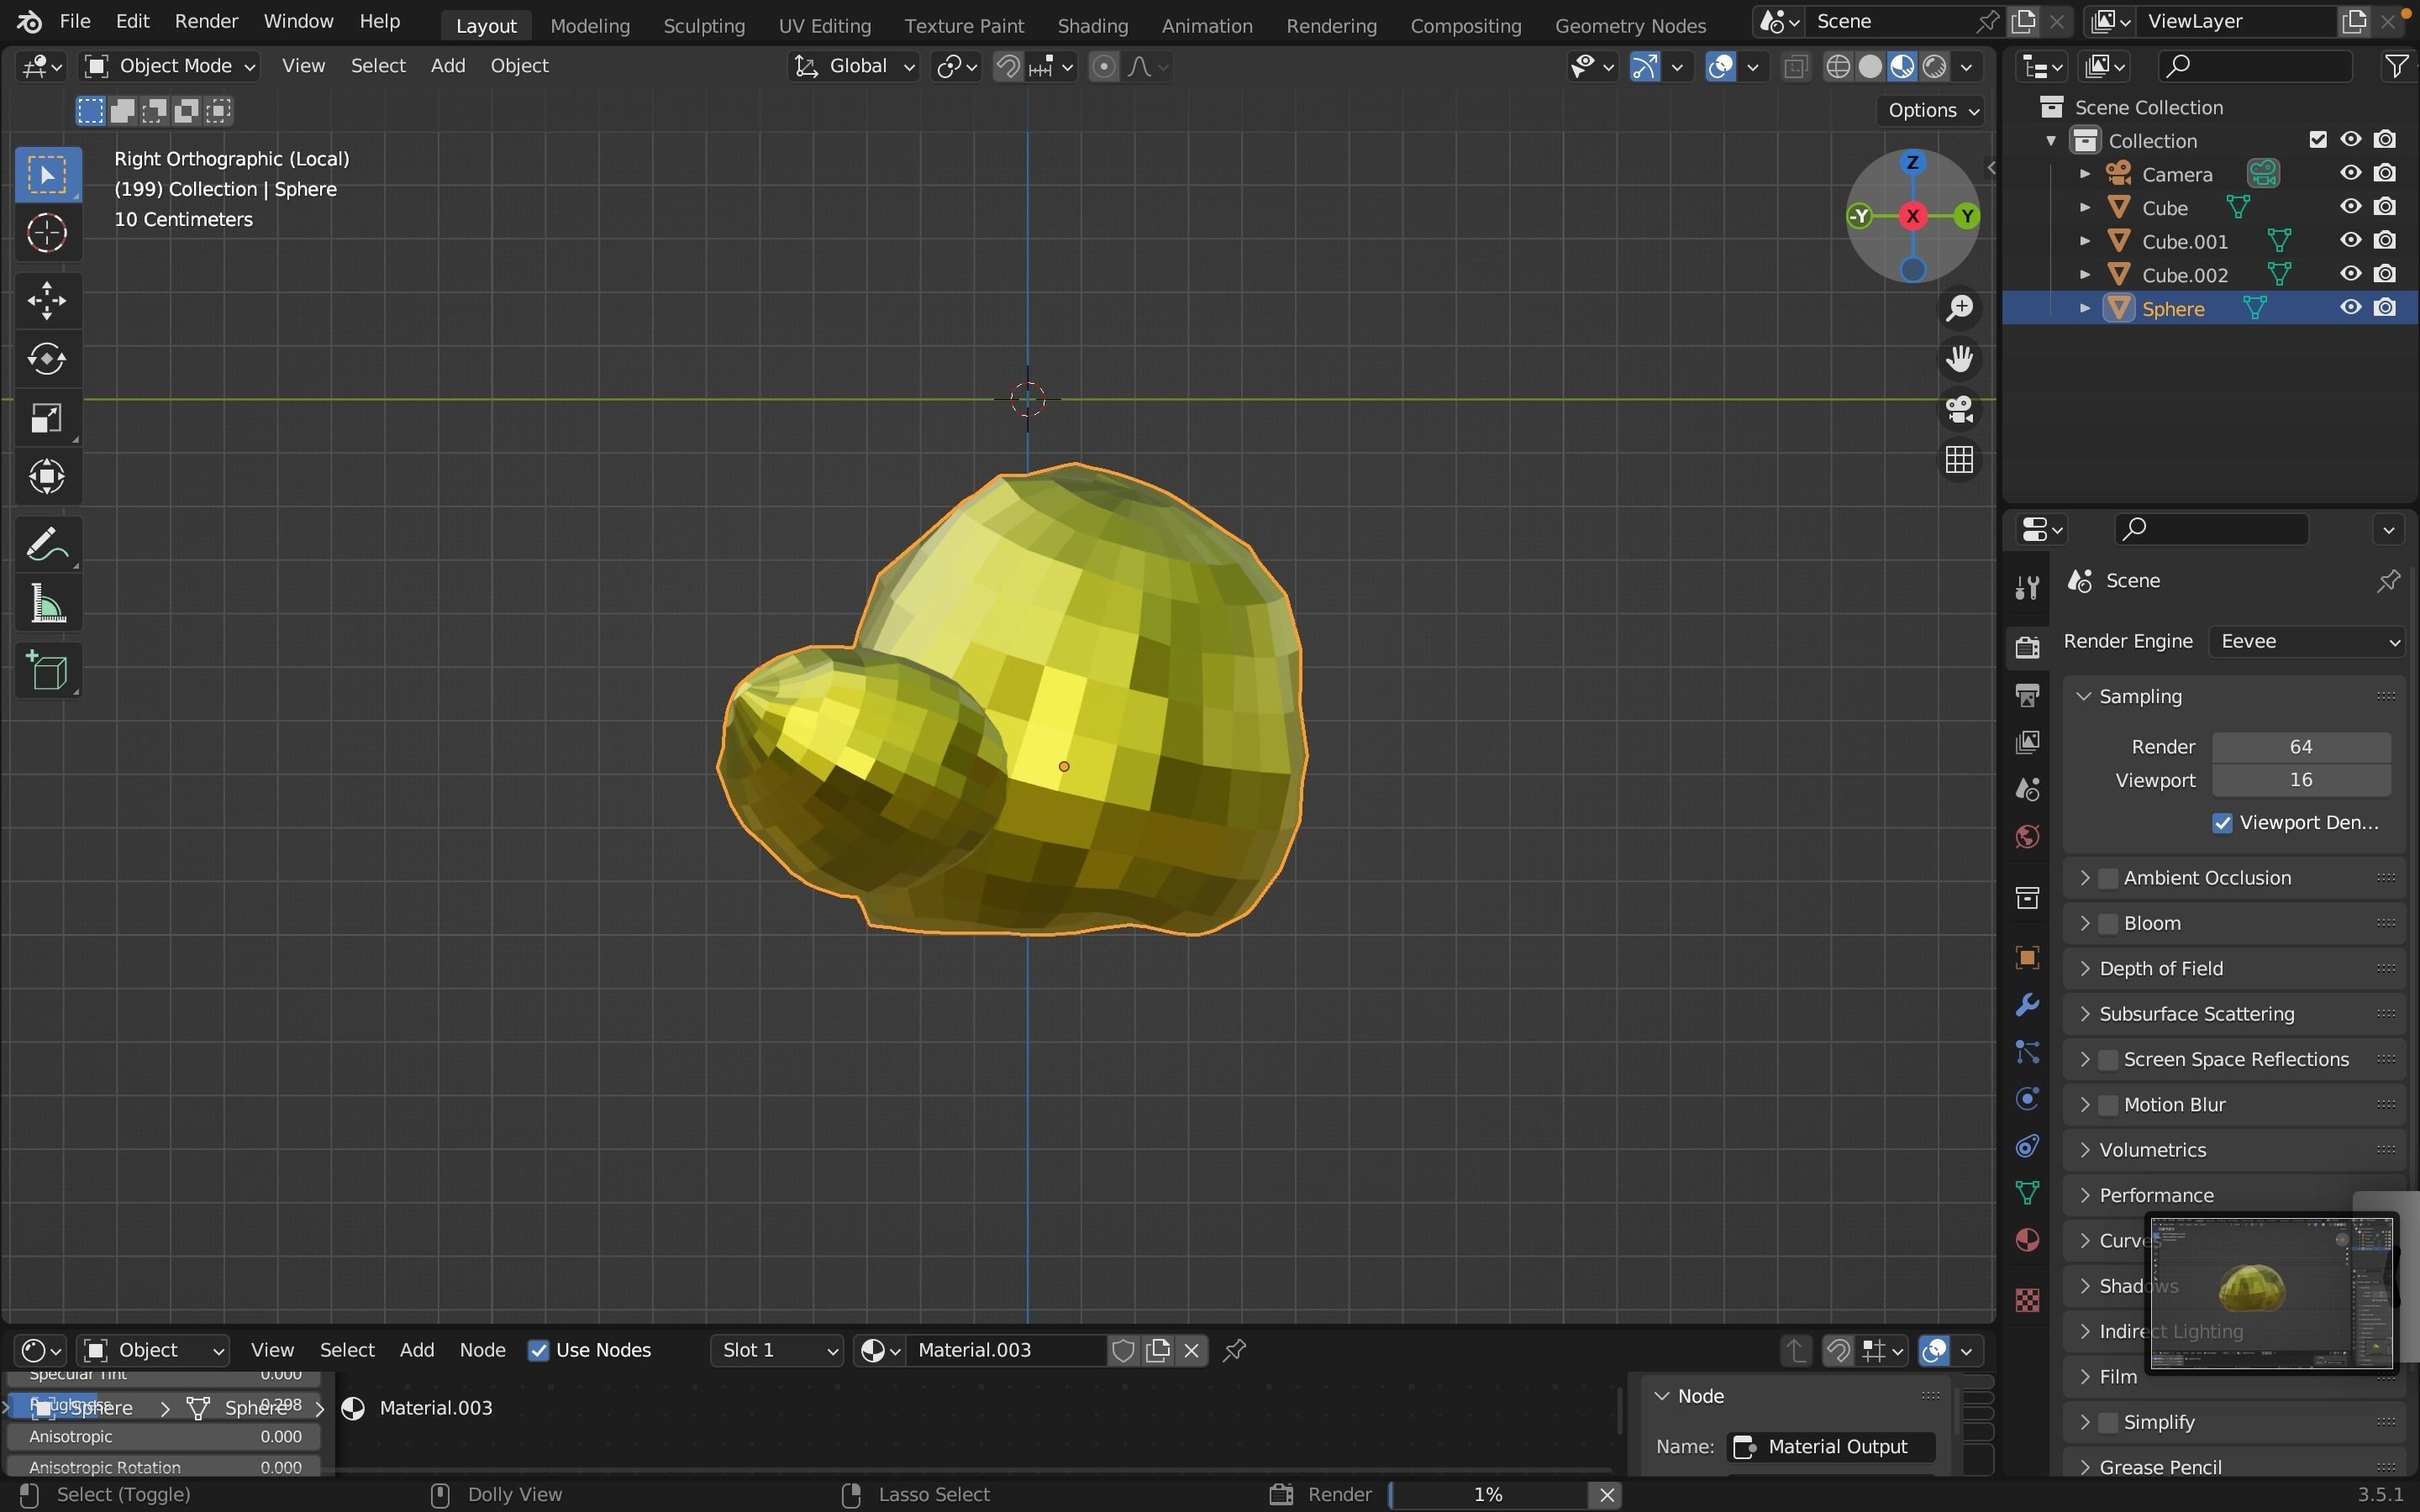Expand the Cube.001 outliner entry
The height and width of the screenshot is (1512, 2420).
2084,240
